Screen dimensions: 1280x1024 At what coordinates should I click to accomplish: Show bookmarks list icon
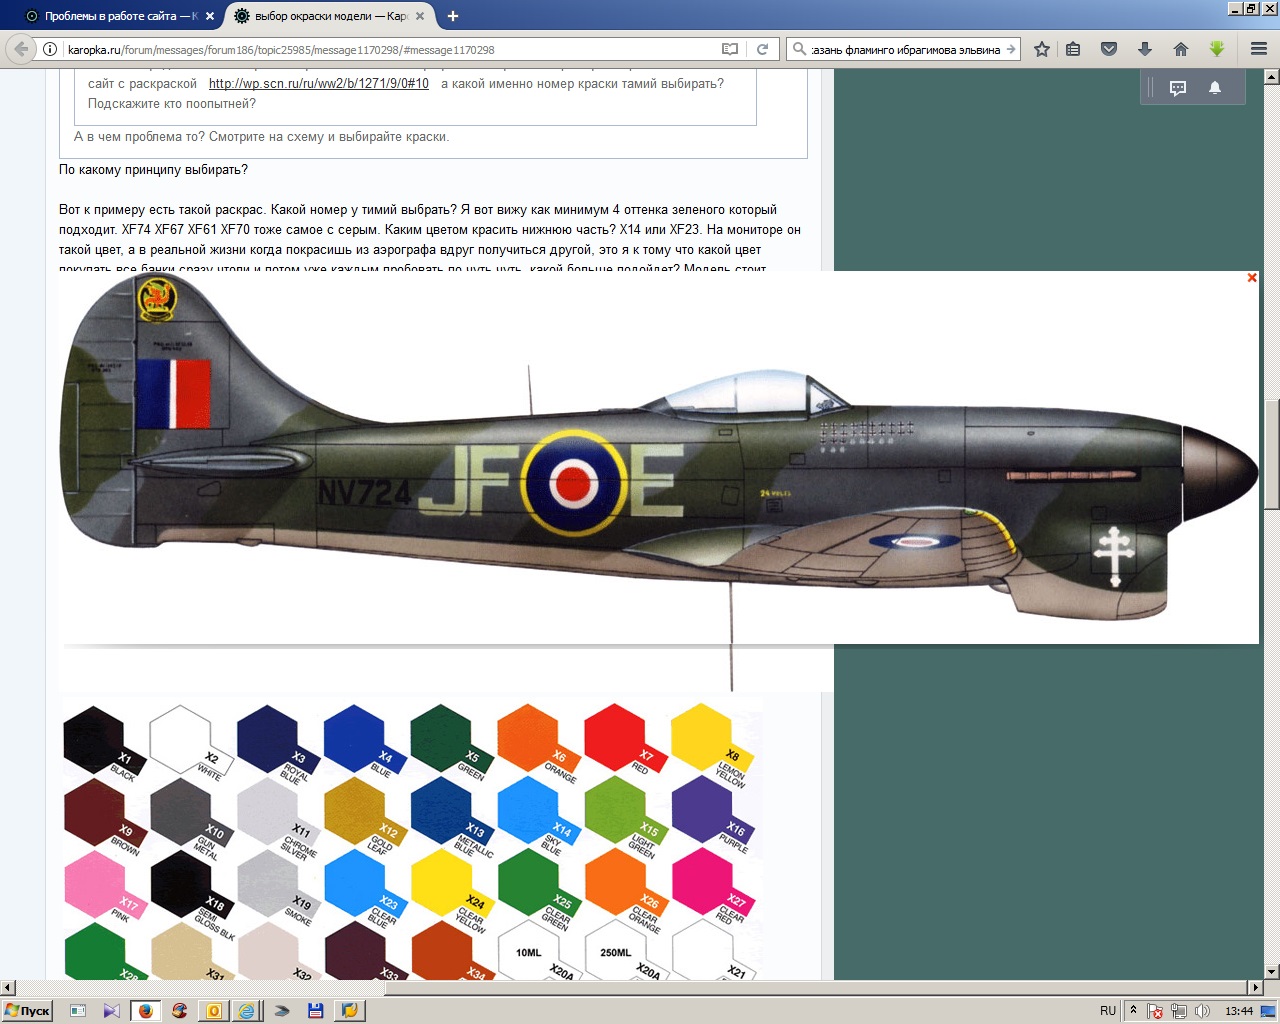click(1073, 49)
